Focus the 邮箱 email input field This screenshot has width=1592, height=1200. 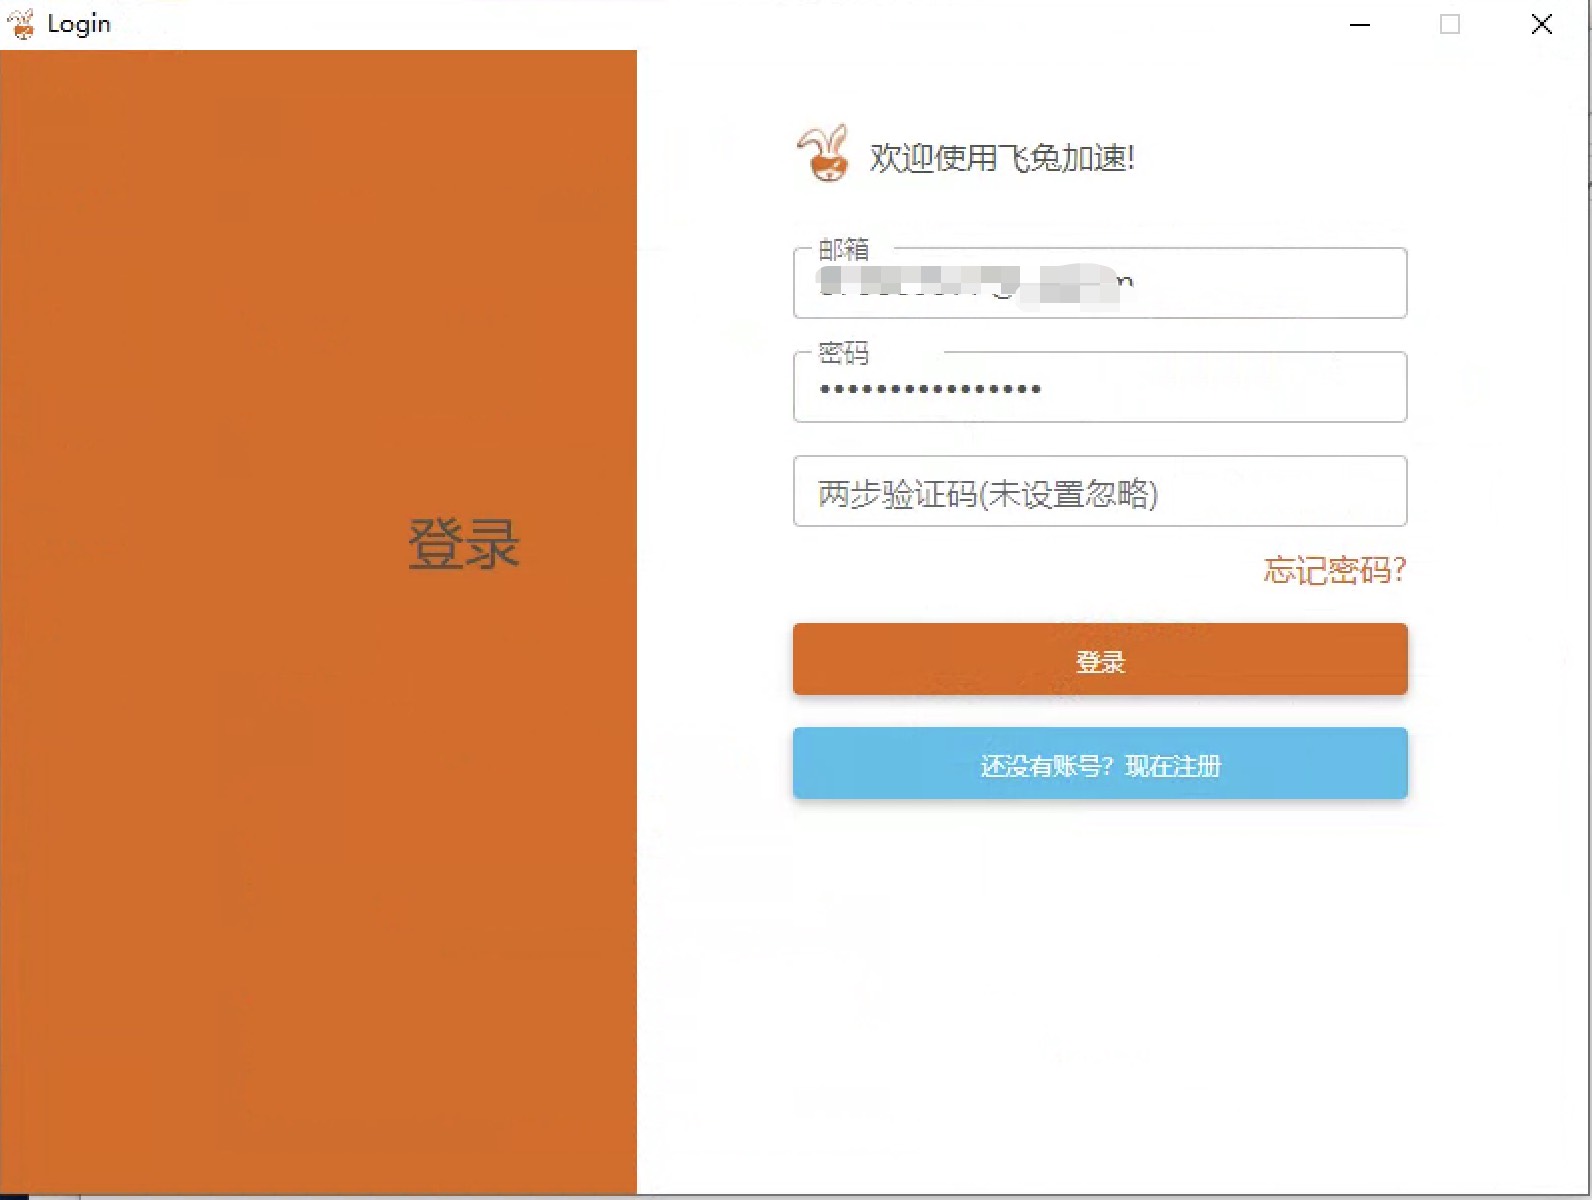(x=1100, y=283)
